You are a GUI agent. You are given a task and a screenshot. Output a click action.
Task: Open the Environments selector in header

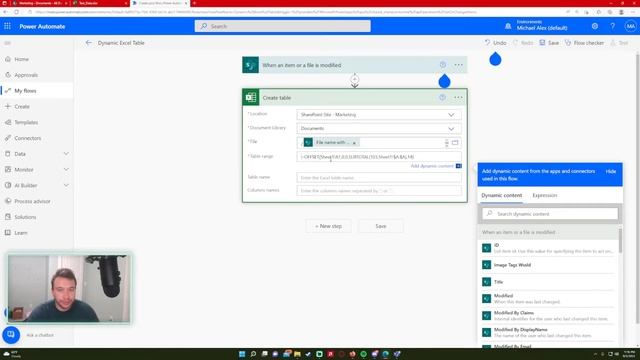click(542, 25)
